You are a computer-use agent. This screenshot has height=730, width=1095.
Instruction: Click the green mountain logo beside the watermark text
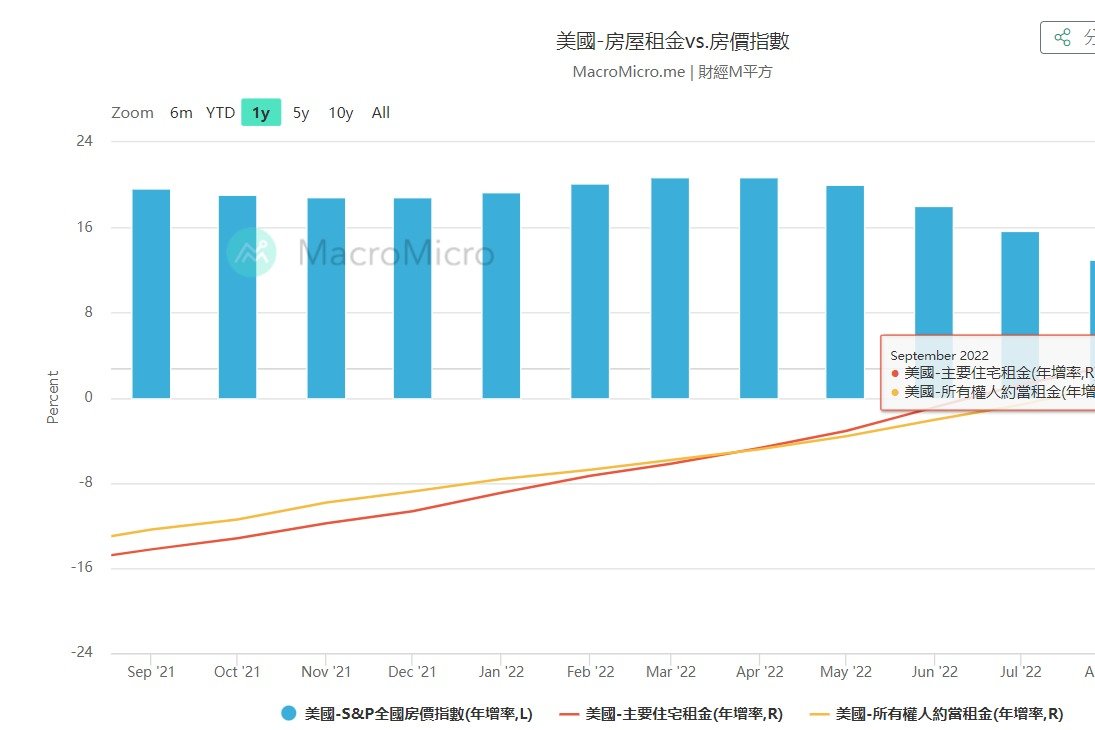(x=253, y=253)
